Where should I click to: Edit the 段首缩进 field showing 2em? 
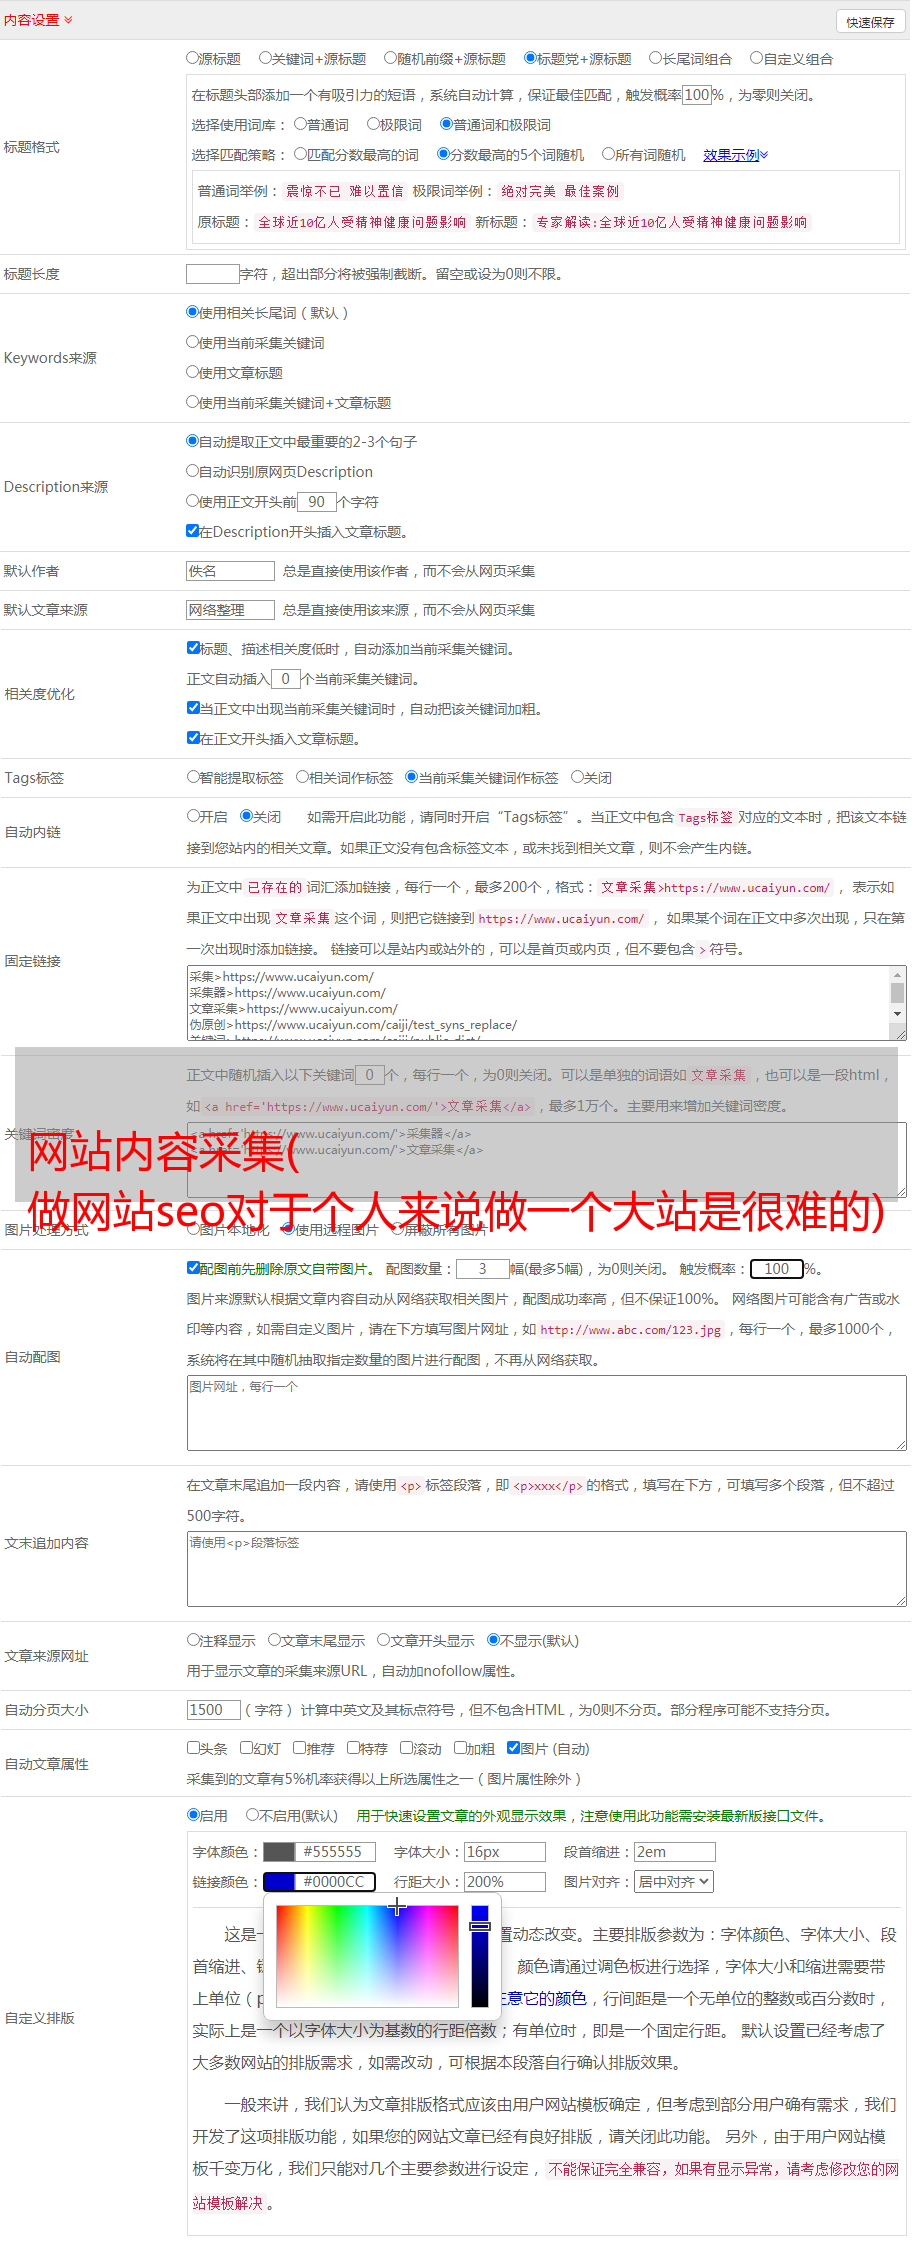pos(676,1852)
